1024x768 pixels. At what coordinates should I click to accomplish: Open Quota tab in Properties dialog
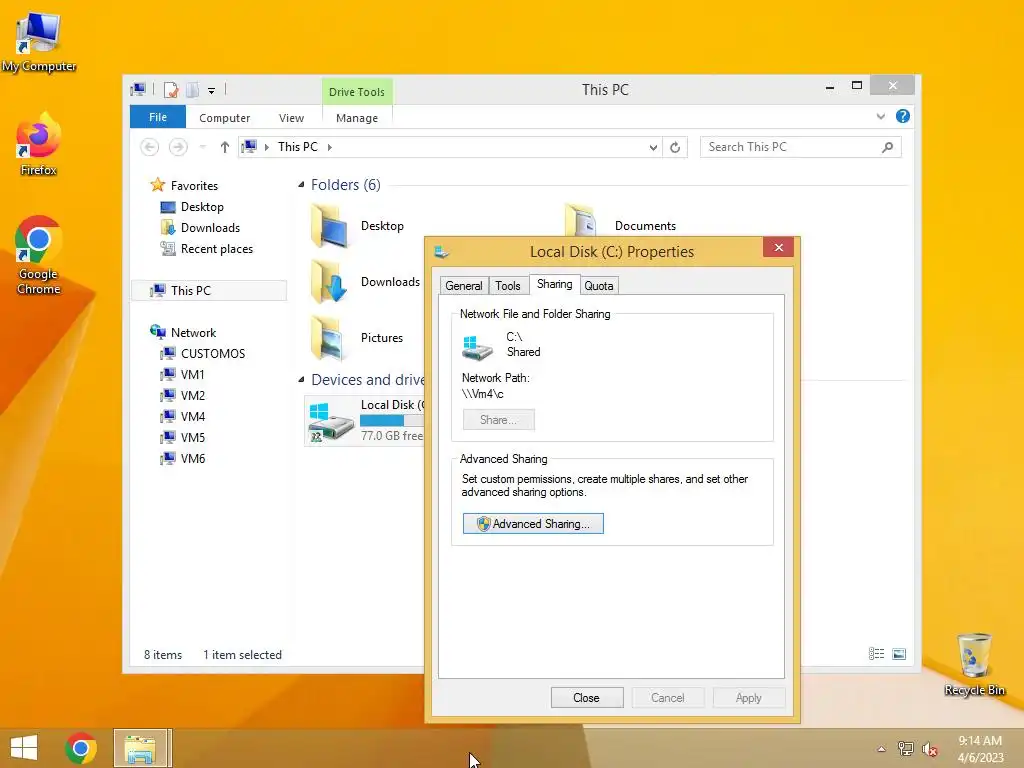[598, 285]
